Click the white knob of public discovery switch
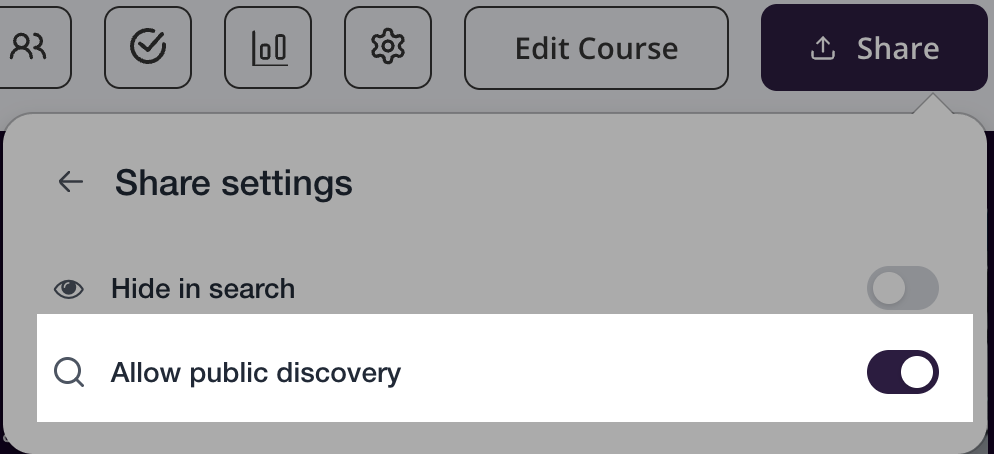Viewport: 994px width, 454px height. click(x=918, y=373)
